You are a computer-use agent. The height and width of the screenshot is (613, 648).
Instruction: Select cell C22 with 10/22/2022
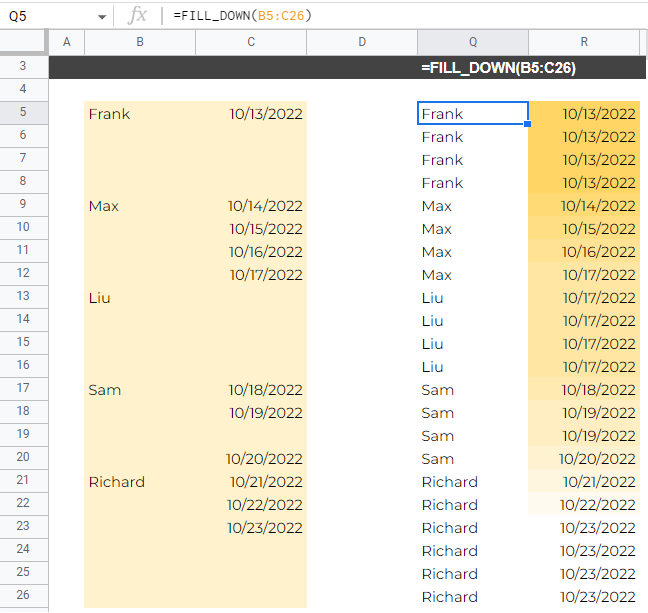[251, 504]
